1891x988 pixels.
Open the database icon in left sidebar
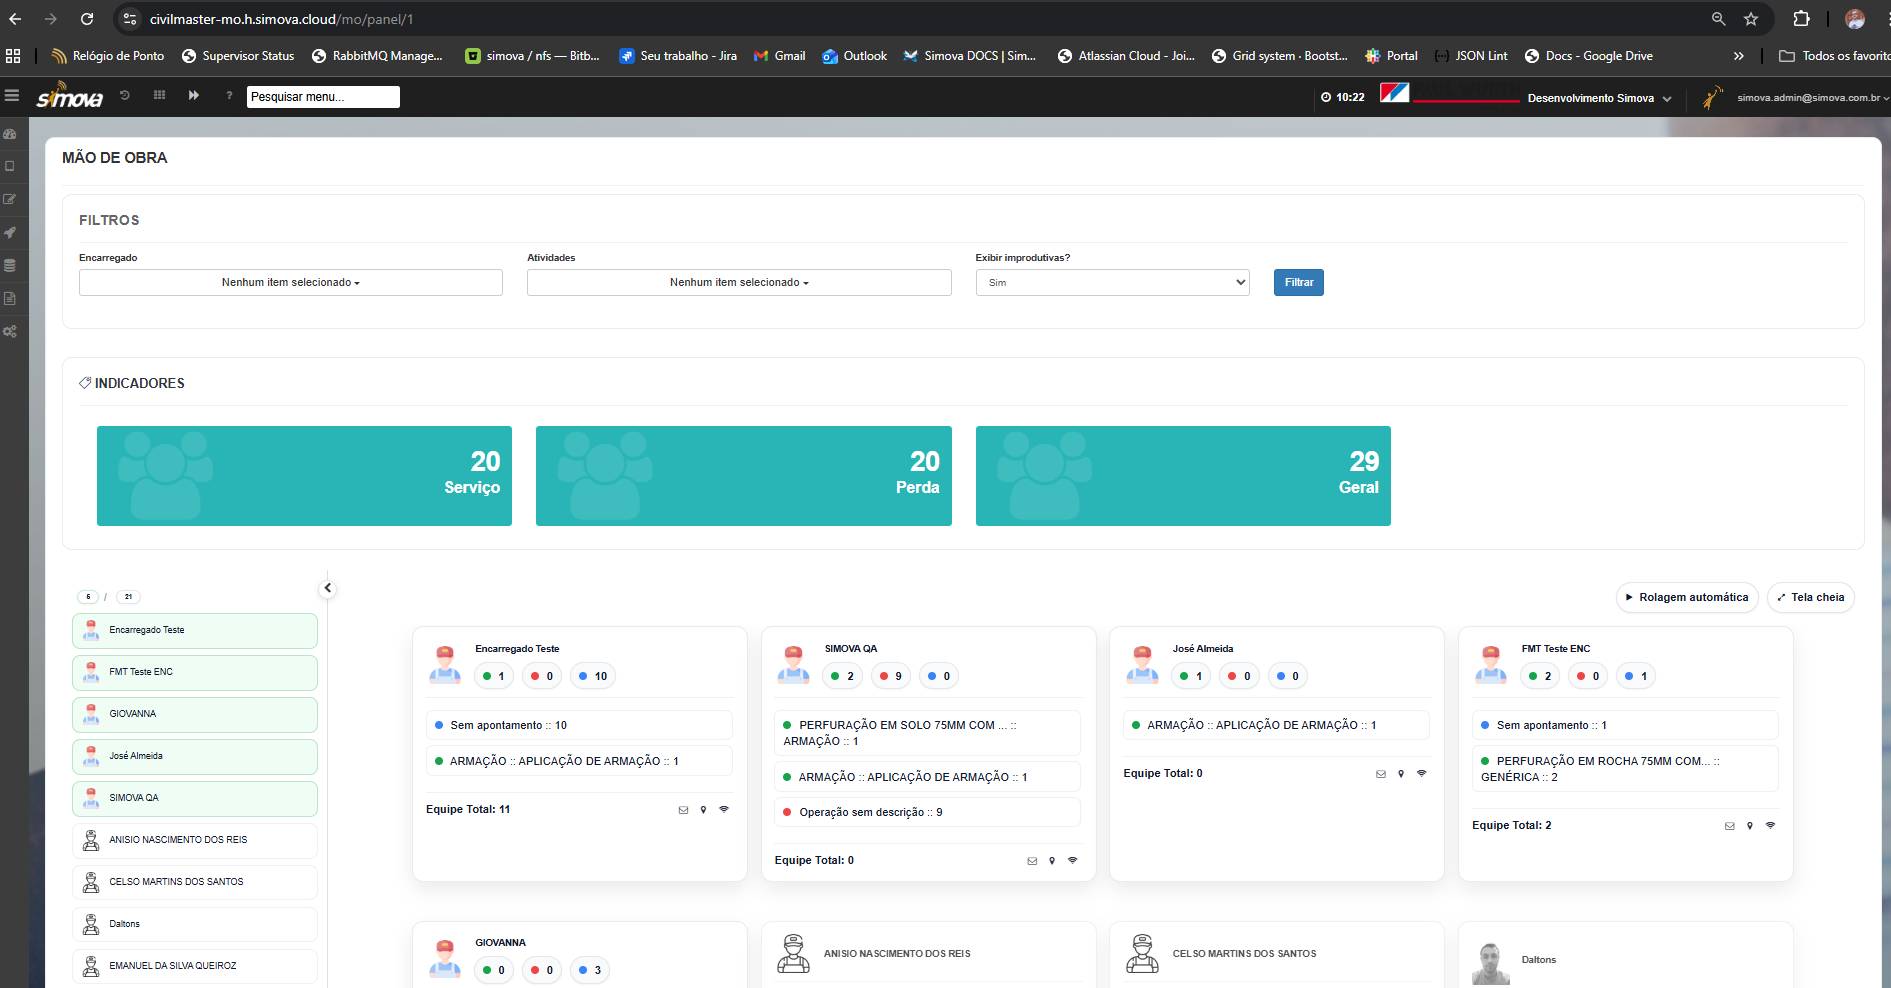point(10,266)
